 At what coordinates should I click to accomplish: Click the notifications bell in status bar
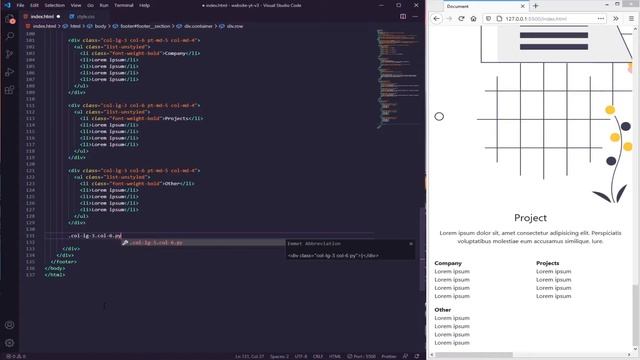417,356
